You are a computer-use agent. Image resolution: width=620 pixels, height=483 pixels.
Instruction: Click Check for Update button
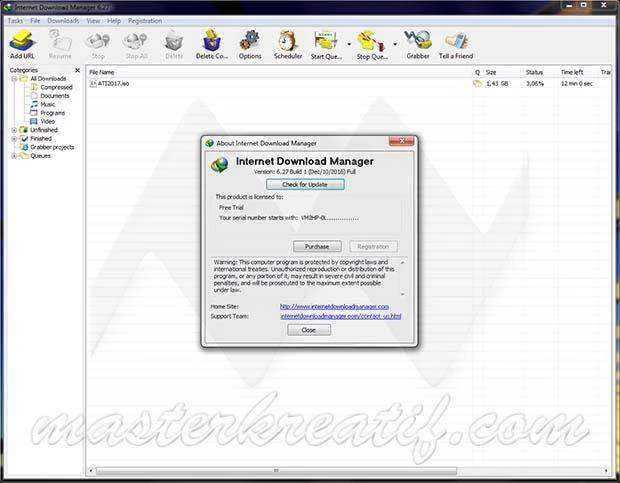click(305, 185)
